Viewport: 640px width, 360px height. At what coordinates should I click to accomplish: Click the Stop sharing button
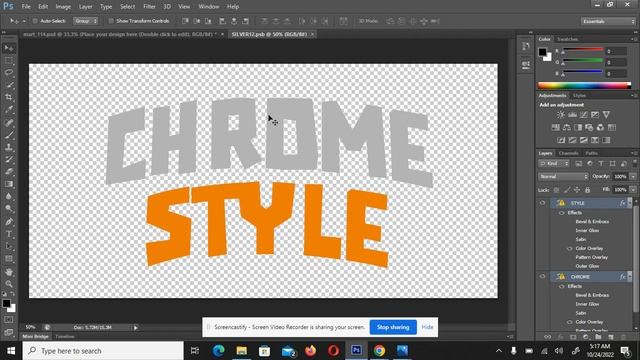coord(393,327)
